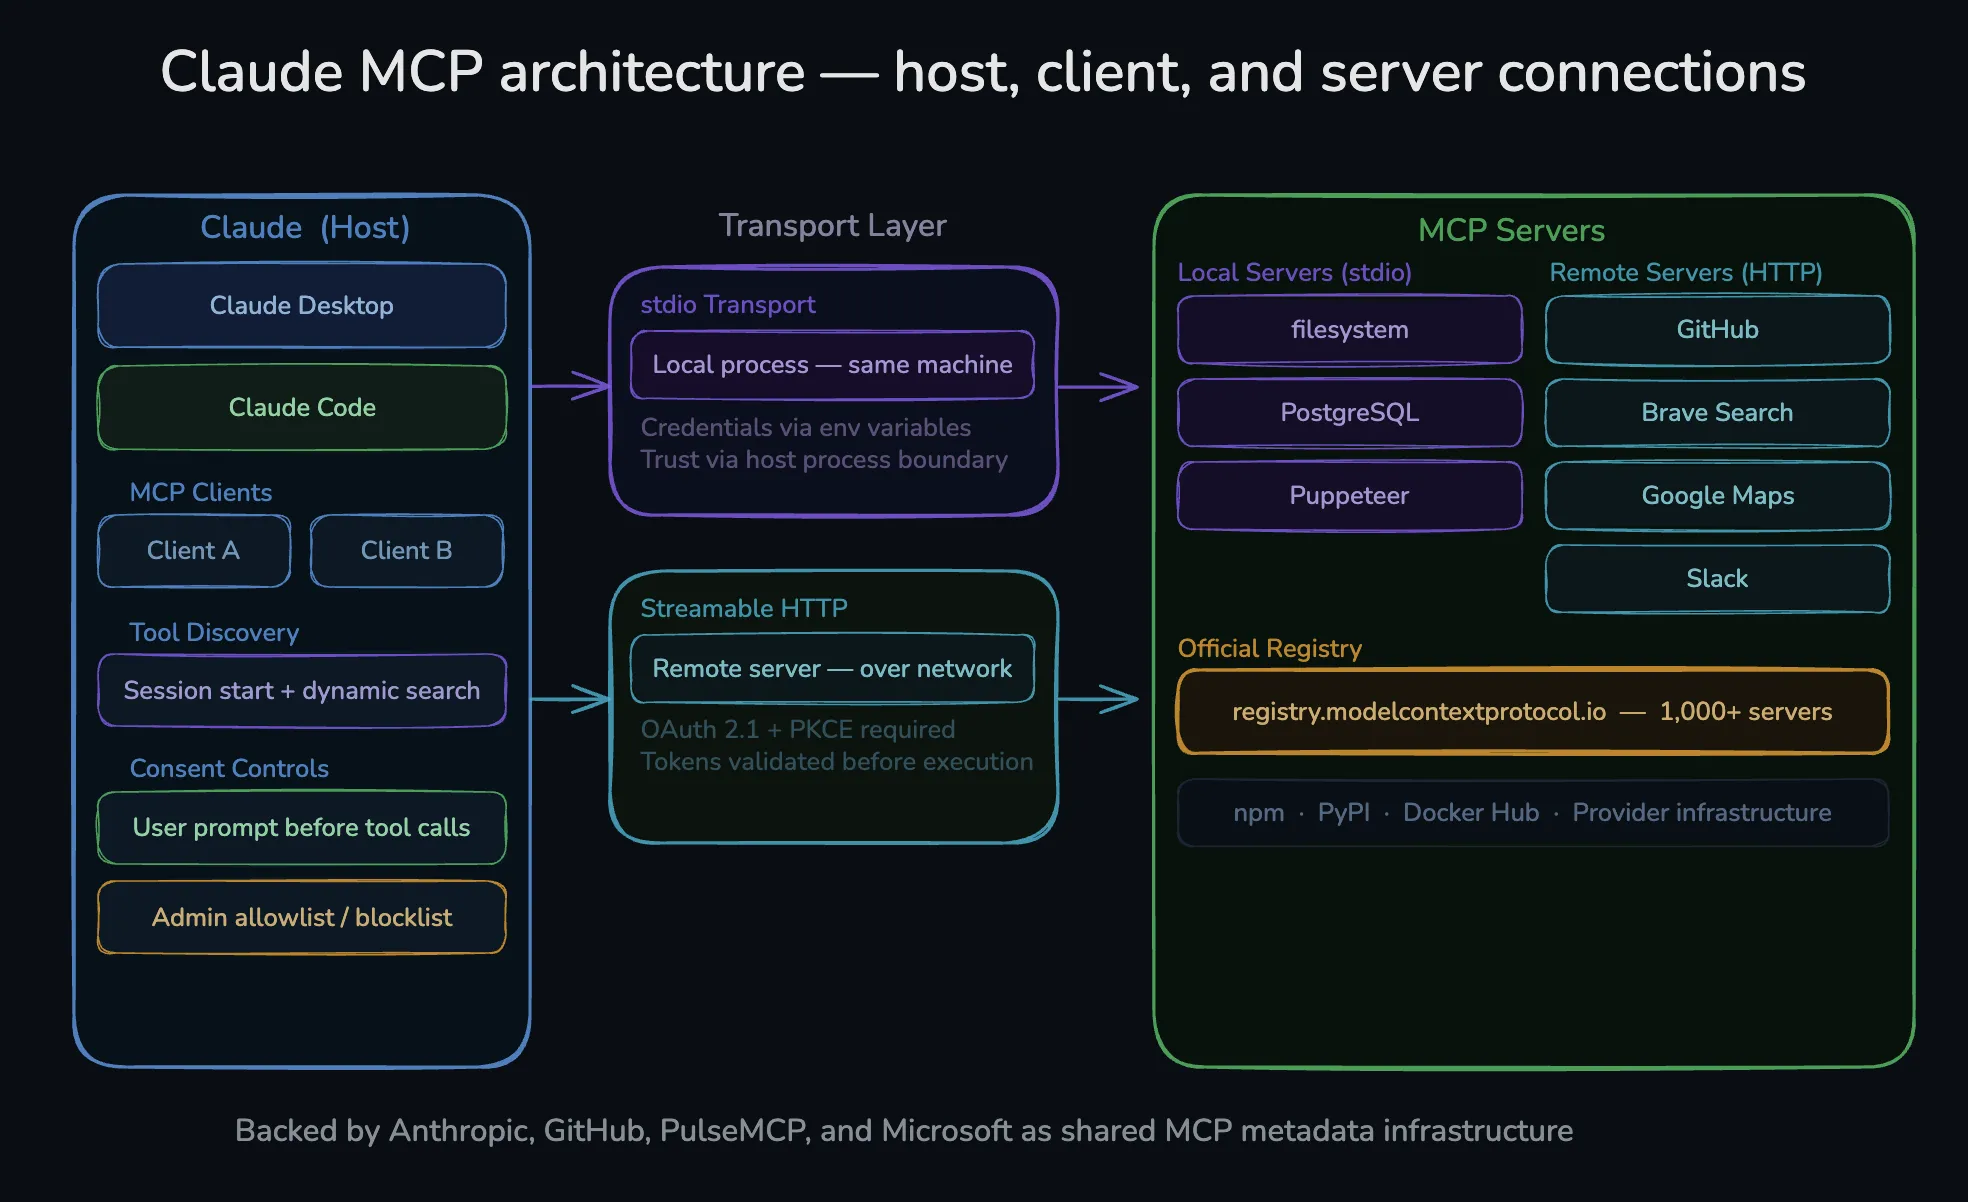This screenshot has width=1968, height=1202.
Task: Click the 'Claude (Host)' heading
Action: tap(305, 227)
